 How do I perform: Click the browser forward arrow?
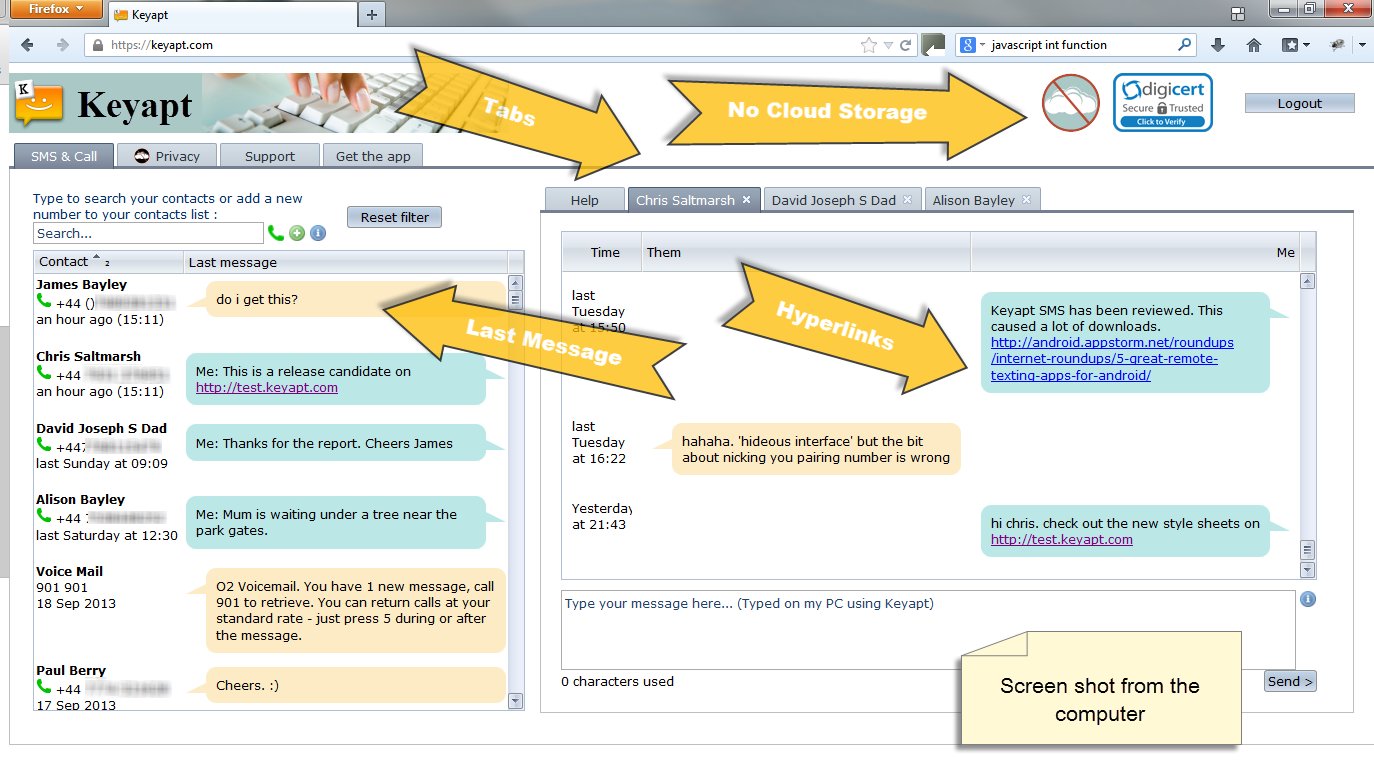(62, 45)
